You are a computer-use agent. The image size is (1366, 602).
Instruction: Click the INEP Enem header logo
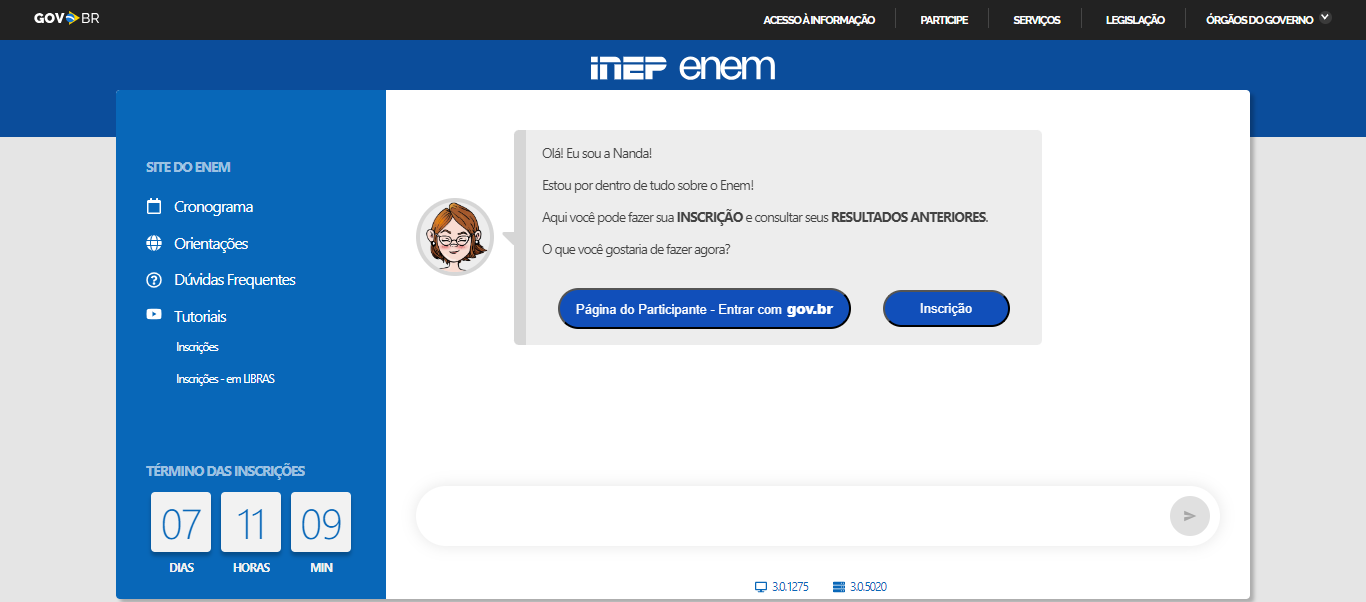pos(682,67)
